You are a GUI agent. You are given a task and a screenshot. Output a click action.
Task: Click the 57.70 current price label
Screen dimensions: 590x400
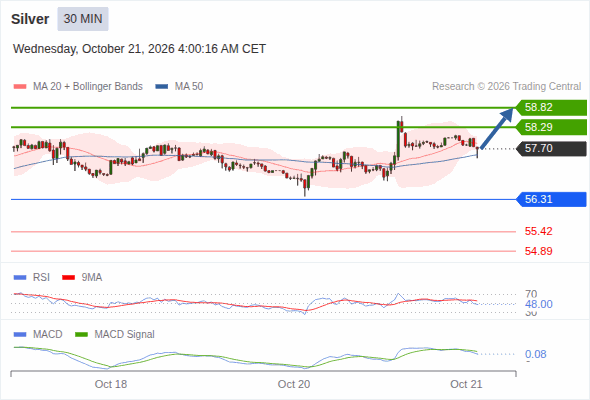click(551, 149)
